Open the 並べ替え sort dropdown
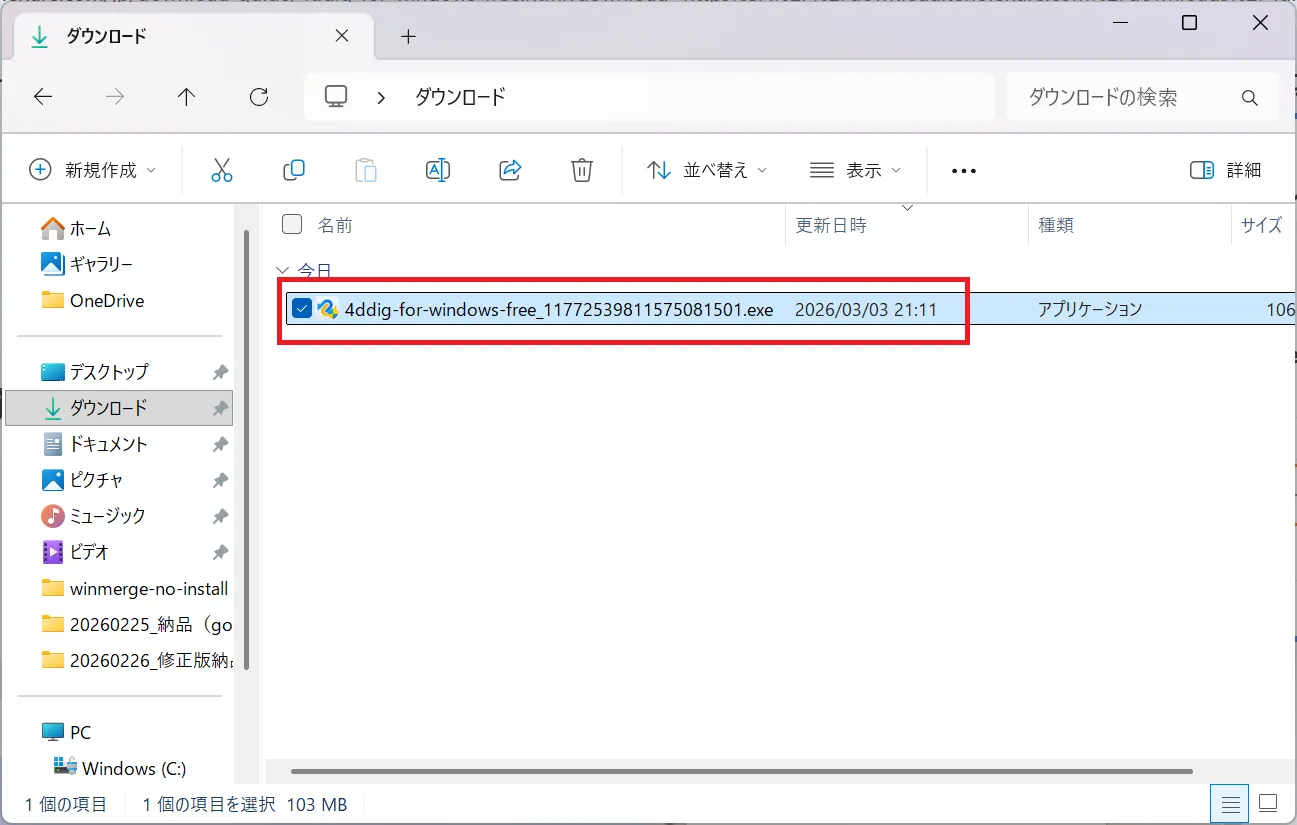 point(706,170)
